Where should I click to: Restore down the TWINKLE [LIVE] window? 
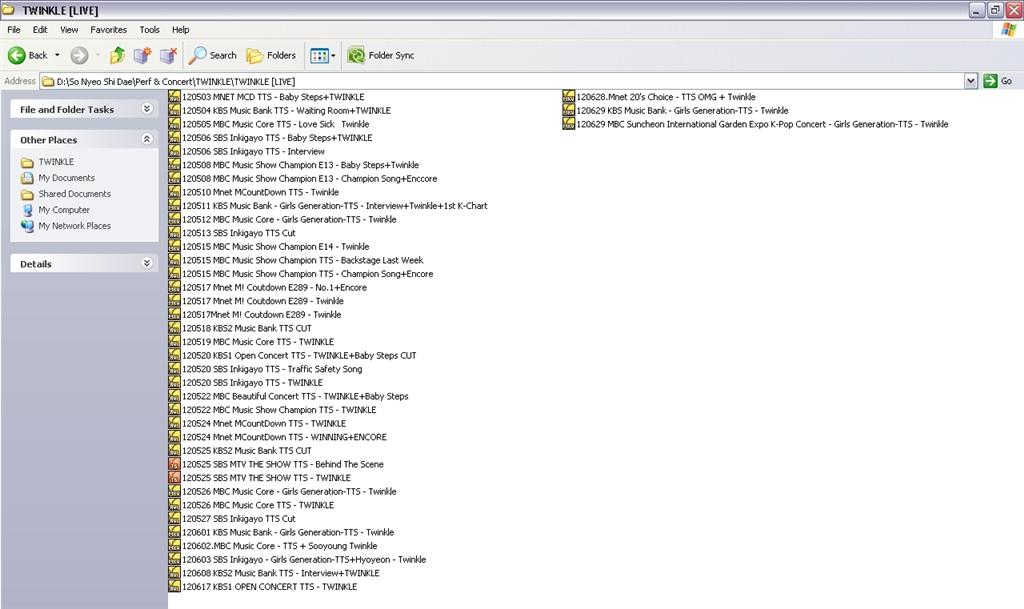point(995,10)
